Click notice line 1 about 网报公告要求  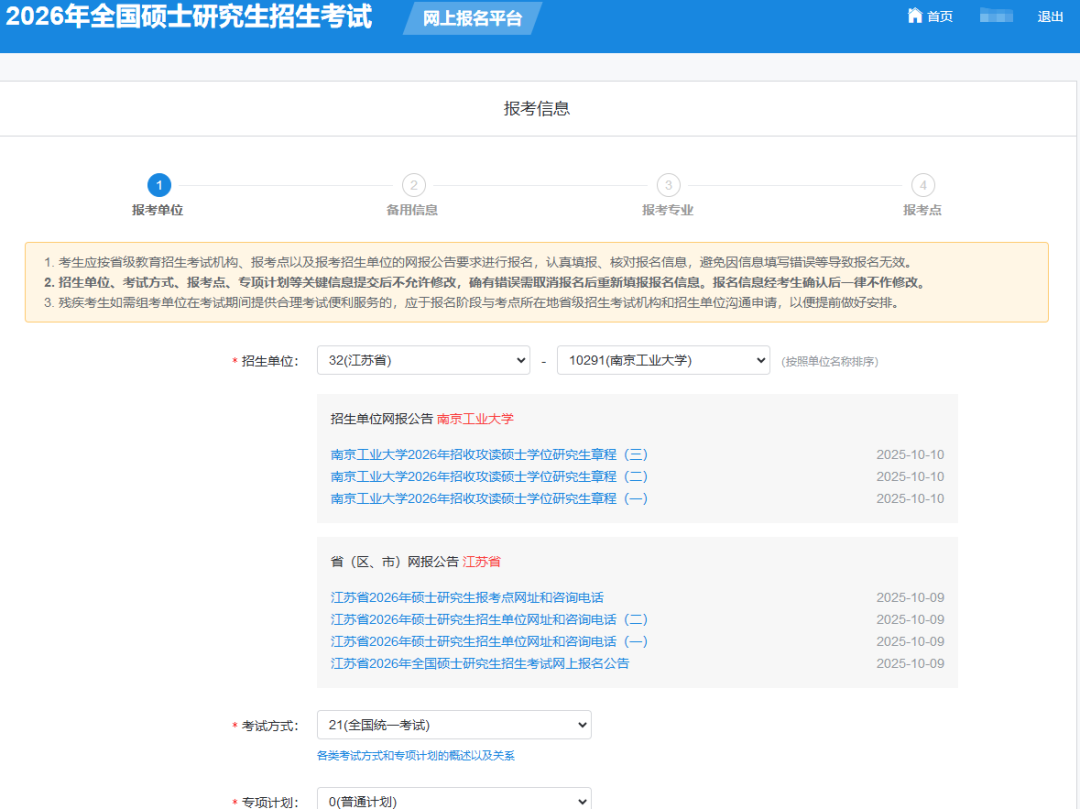[479, 262]
